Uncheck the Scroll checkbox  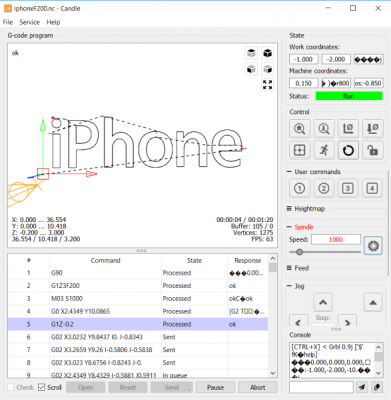[41, 387]
